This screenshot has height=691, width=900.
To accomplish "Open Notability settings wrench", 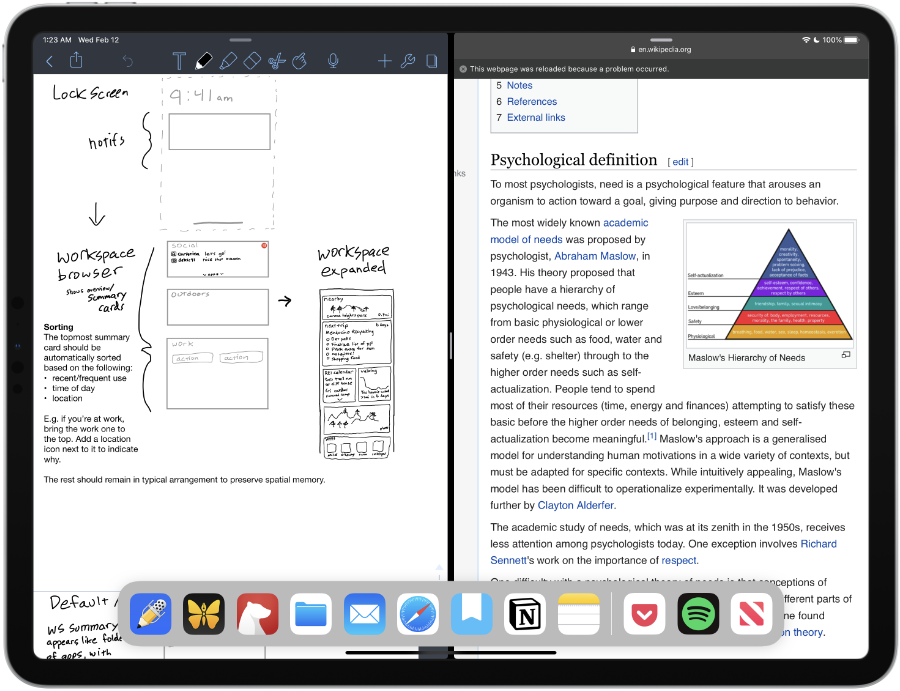I will point(408,61).
